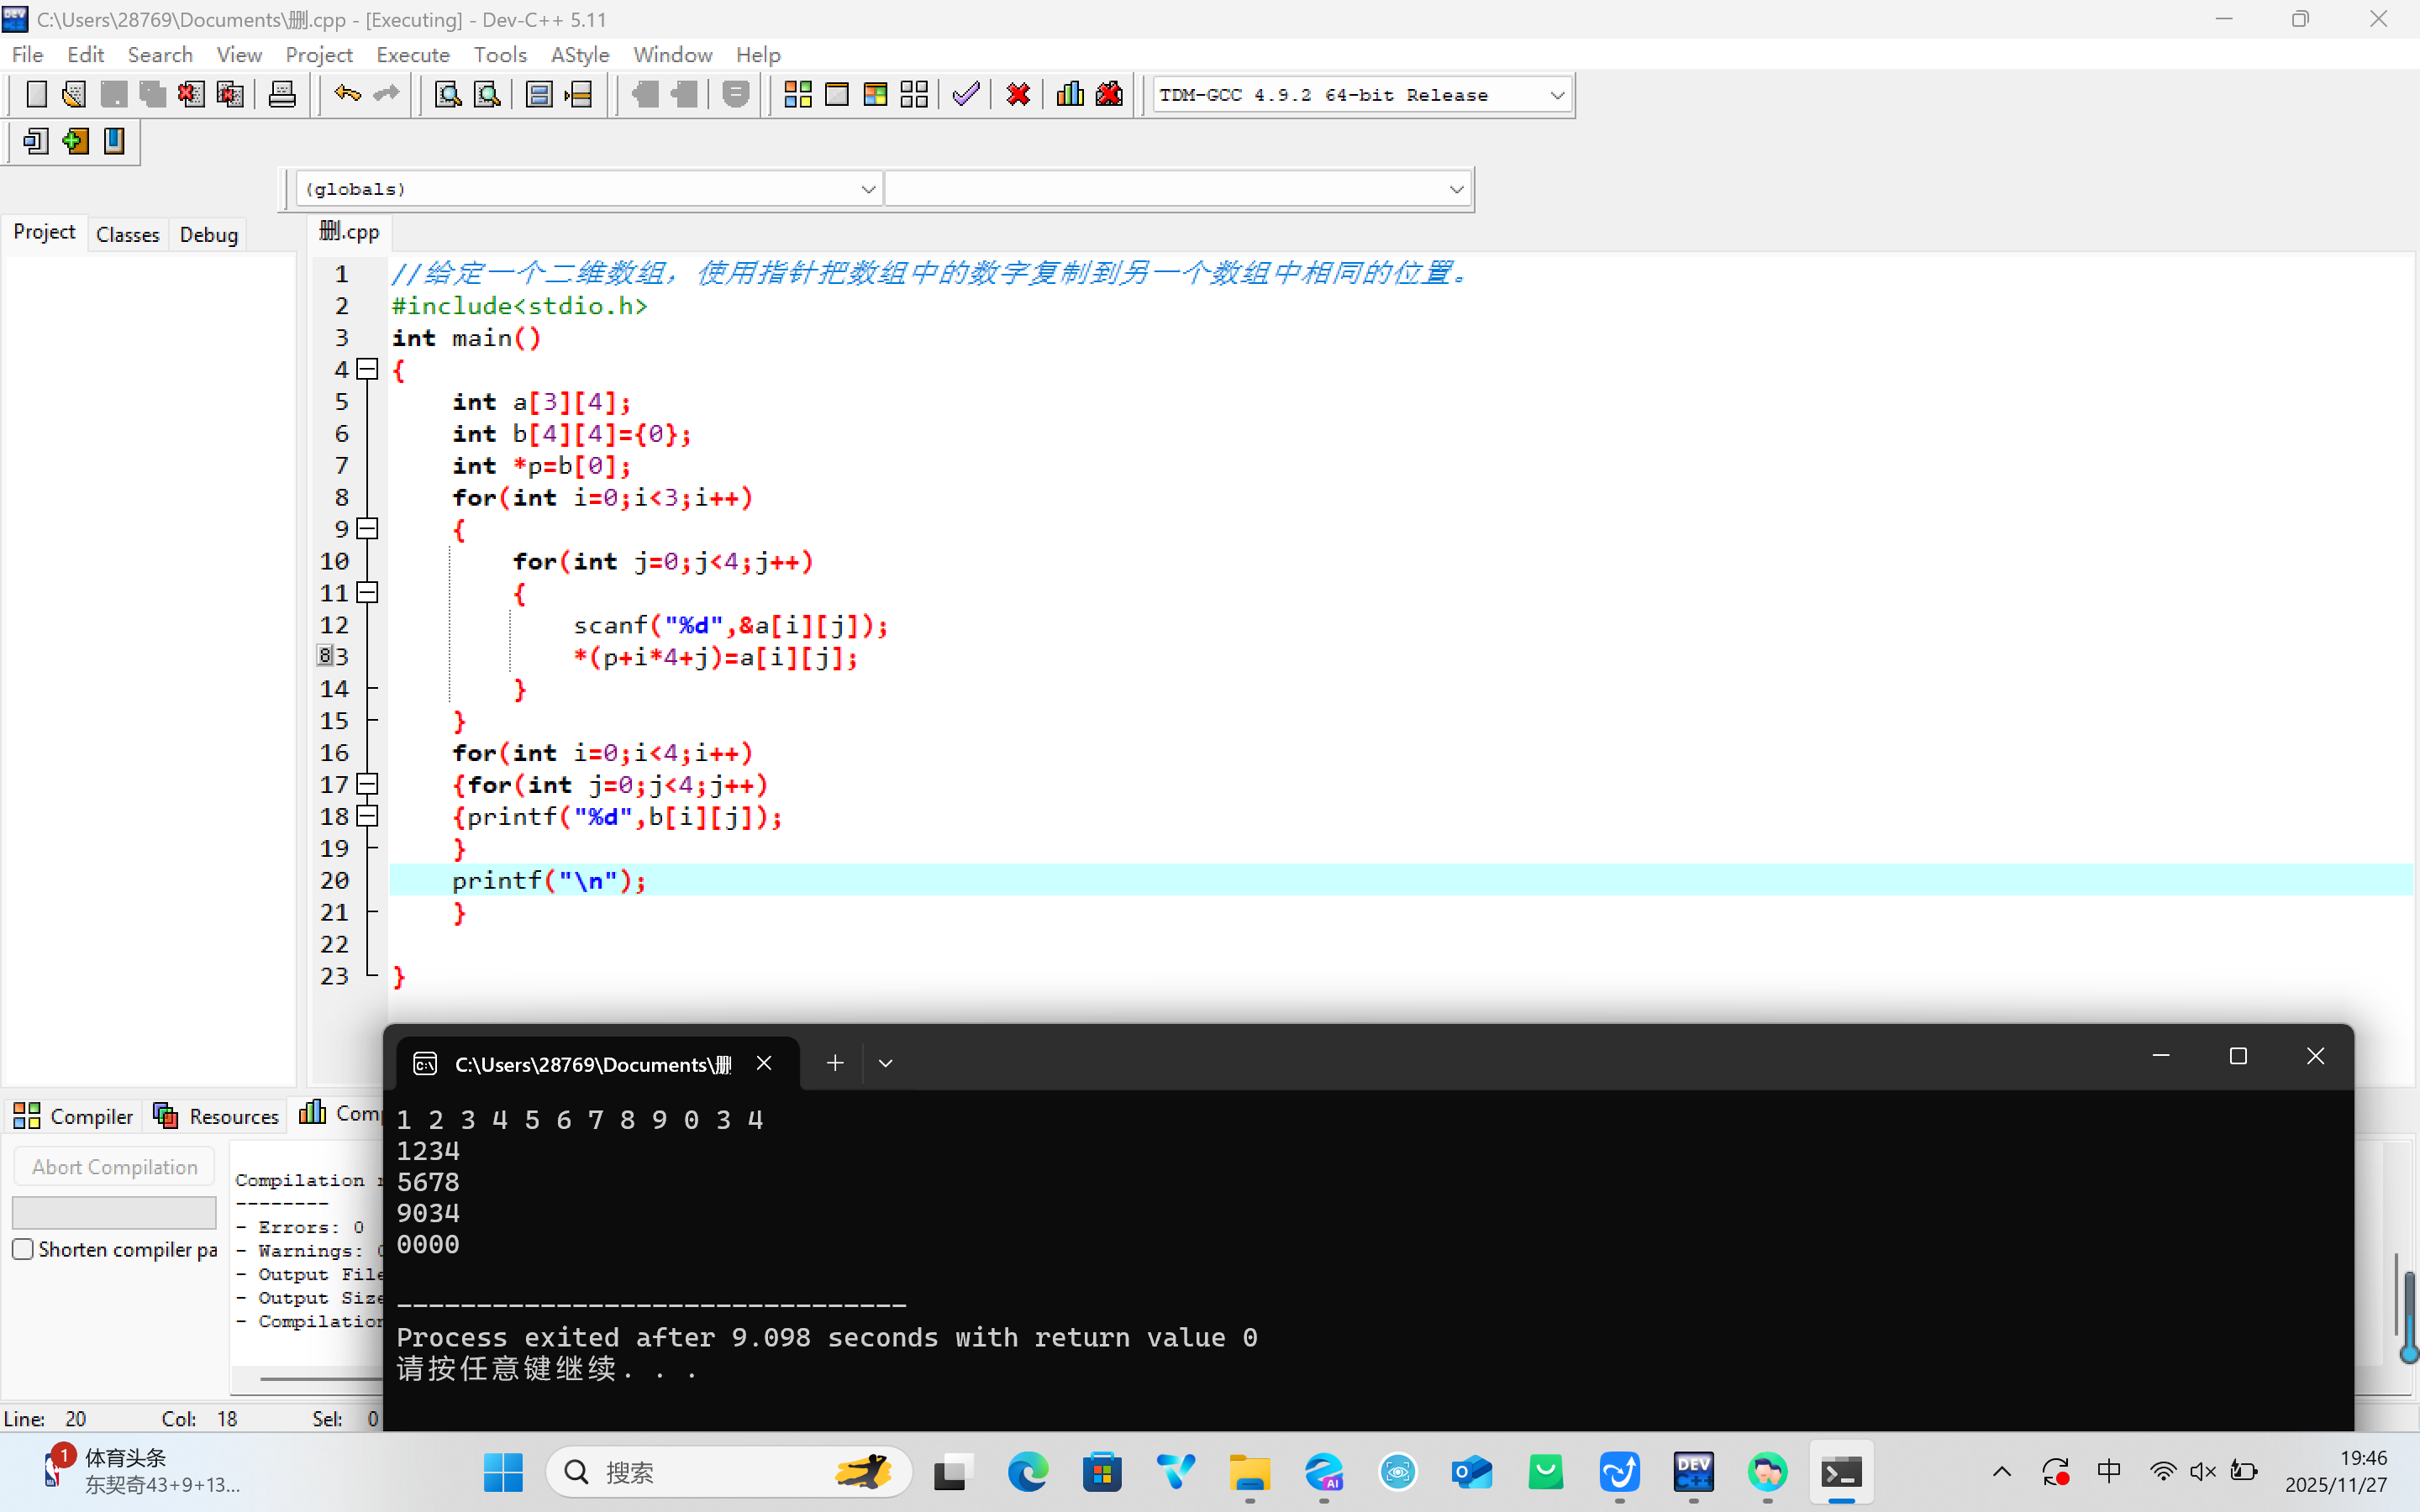Collapse the code fold at line 4
2420x1512 pixels.
coord(368,369)
